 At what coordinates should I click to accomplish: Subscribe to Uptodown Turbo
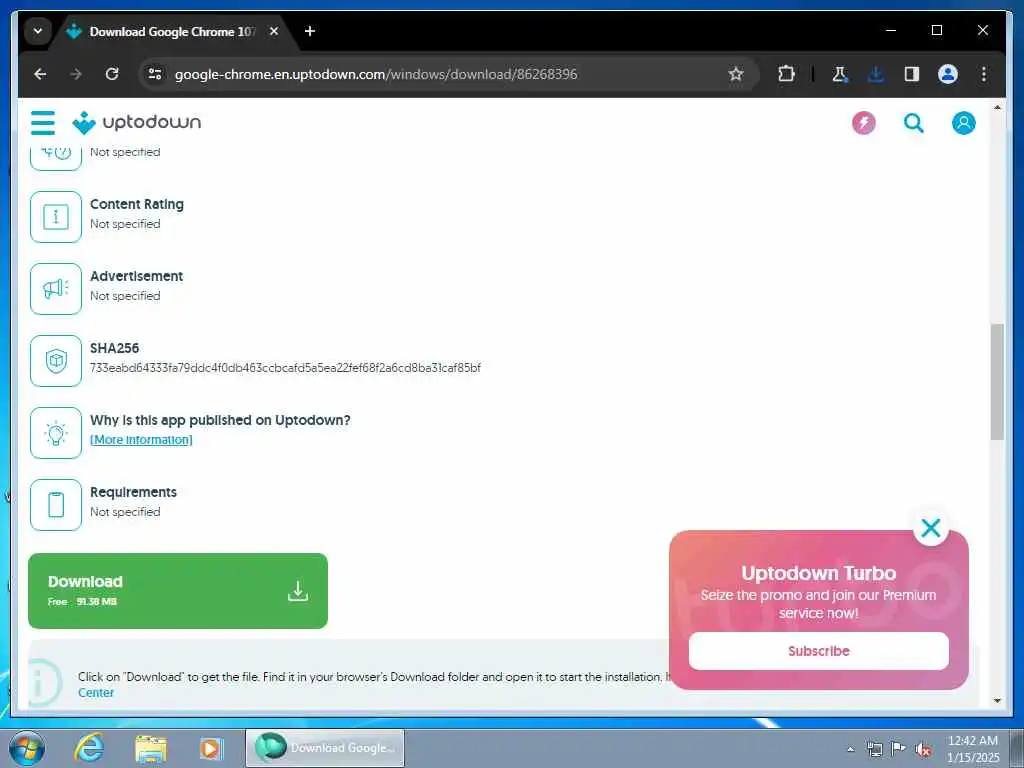(818, 651)
